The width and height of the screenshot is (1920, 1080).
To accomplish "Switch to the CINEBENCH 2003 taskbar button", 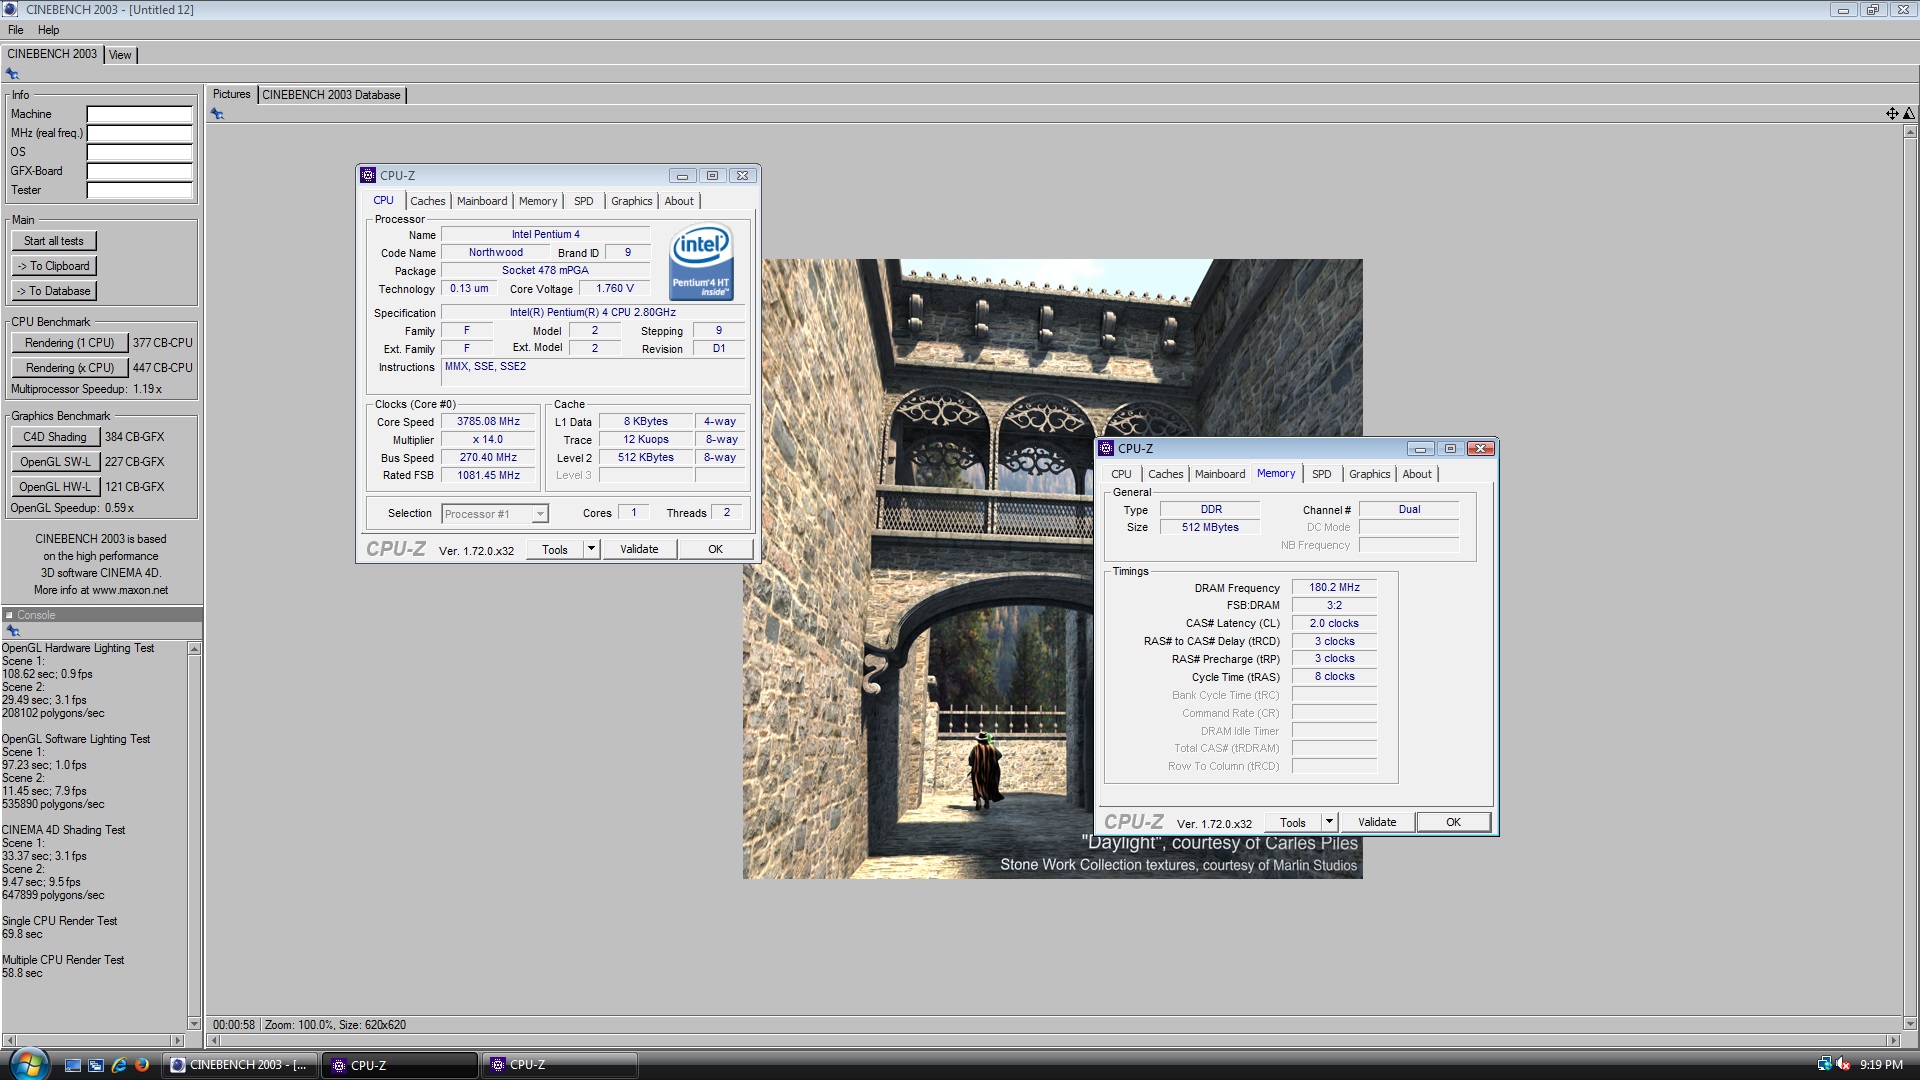I will [241, 1065].
